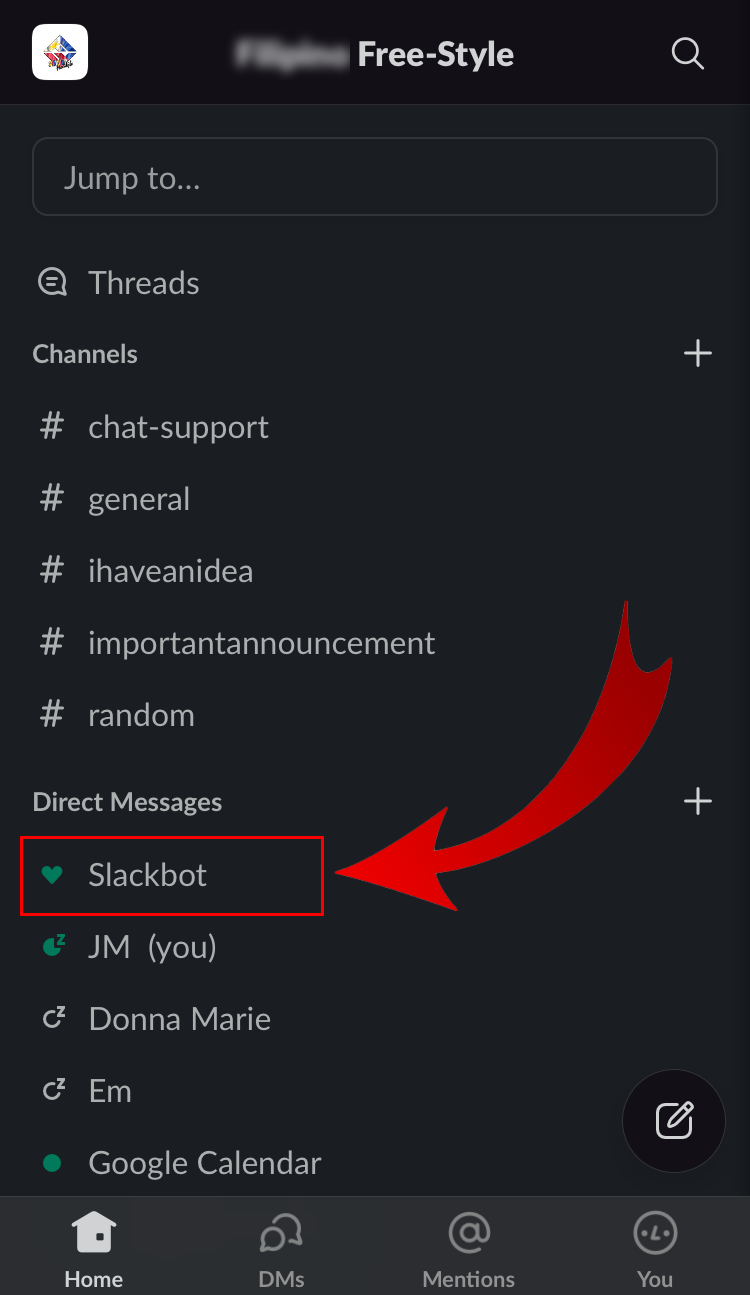
Task: Open the workspace logo icon
Action: coord(60,52)
